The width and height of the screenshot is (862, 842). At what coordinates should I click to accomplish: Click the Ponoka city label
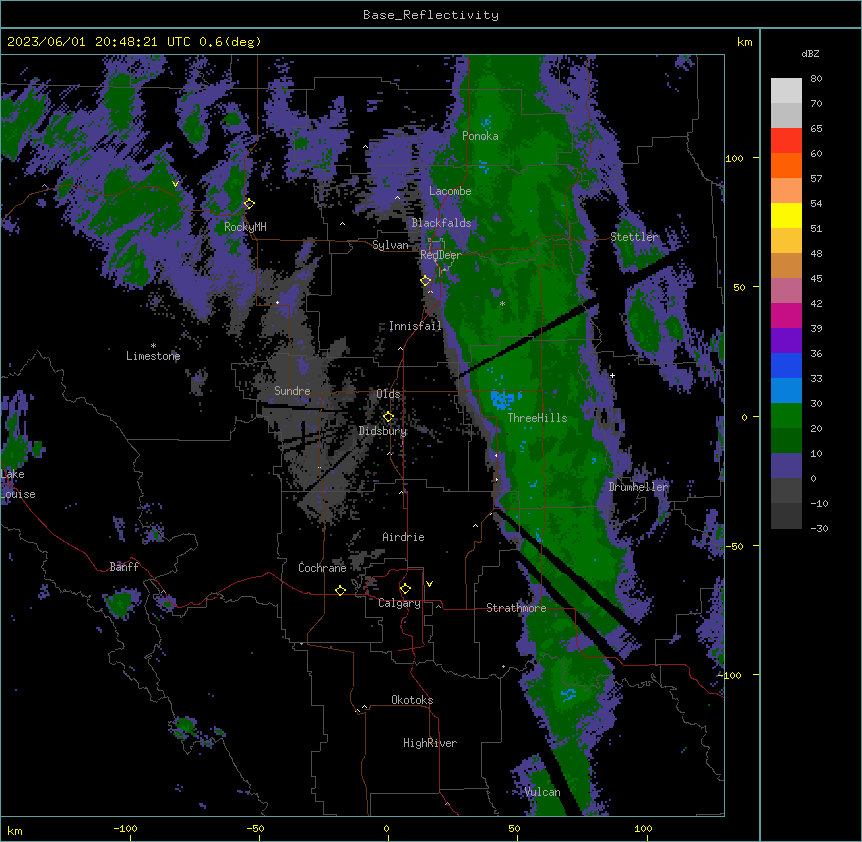480,136
